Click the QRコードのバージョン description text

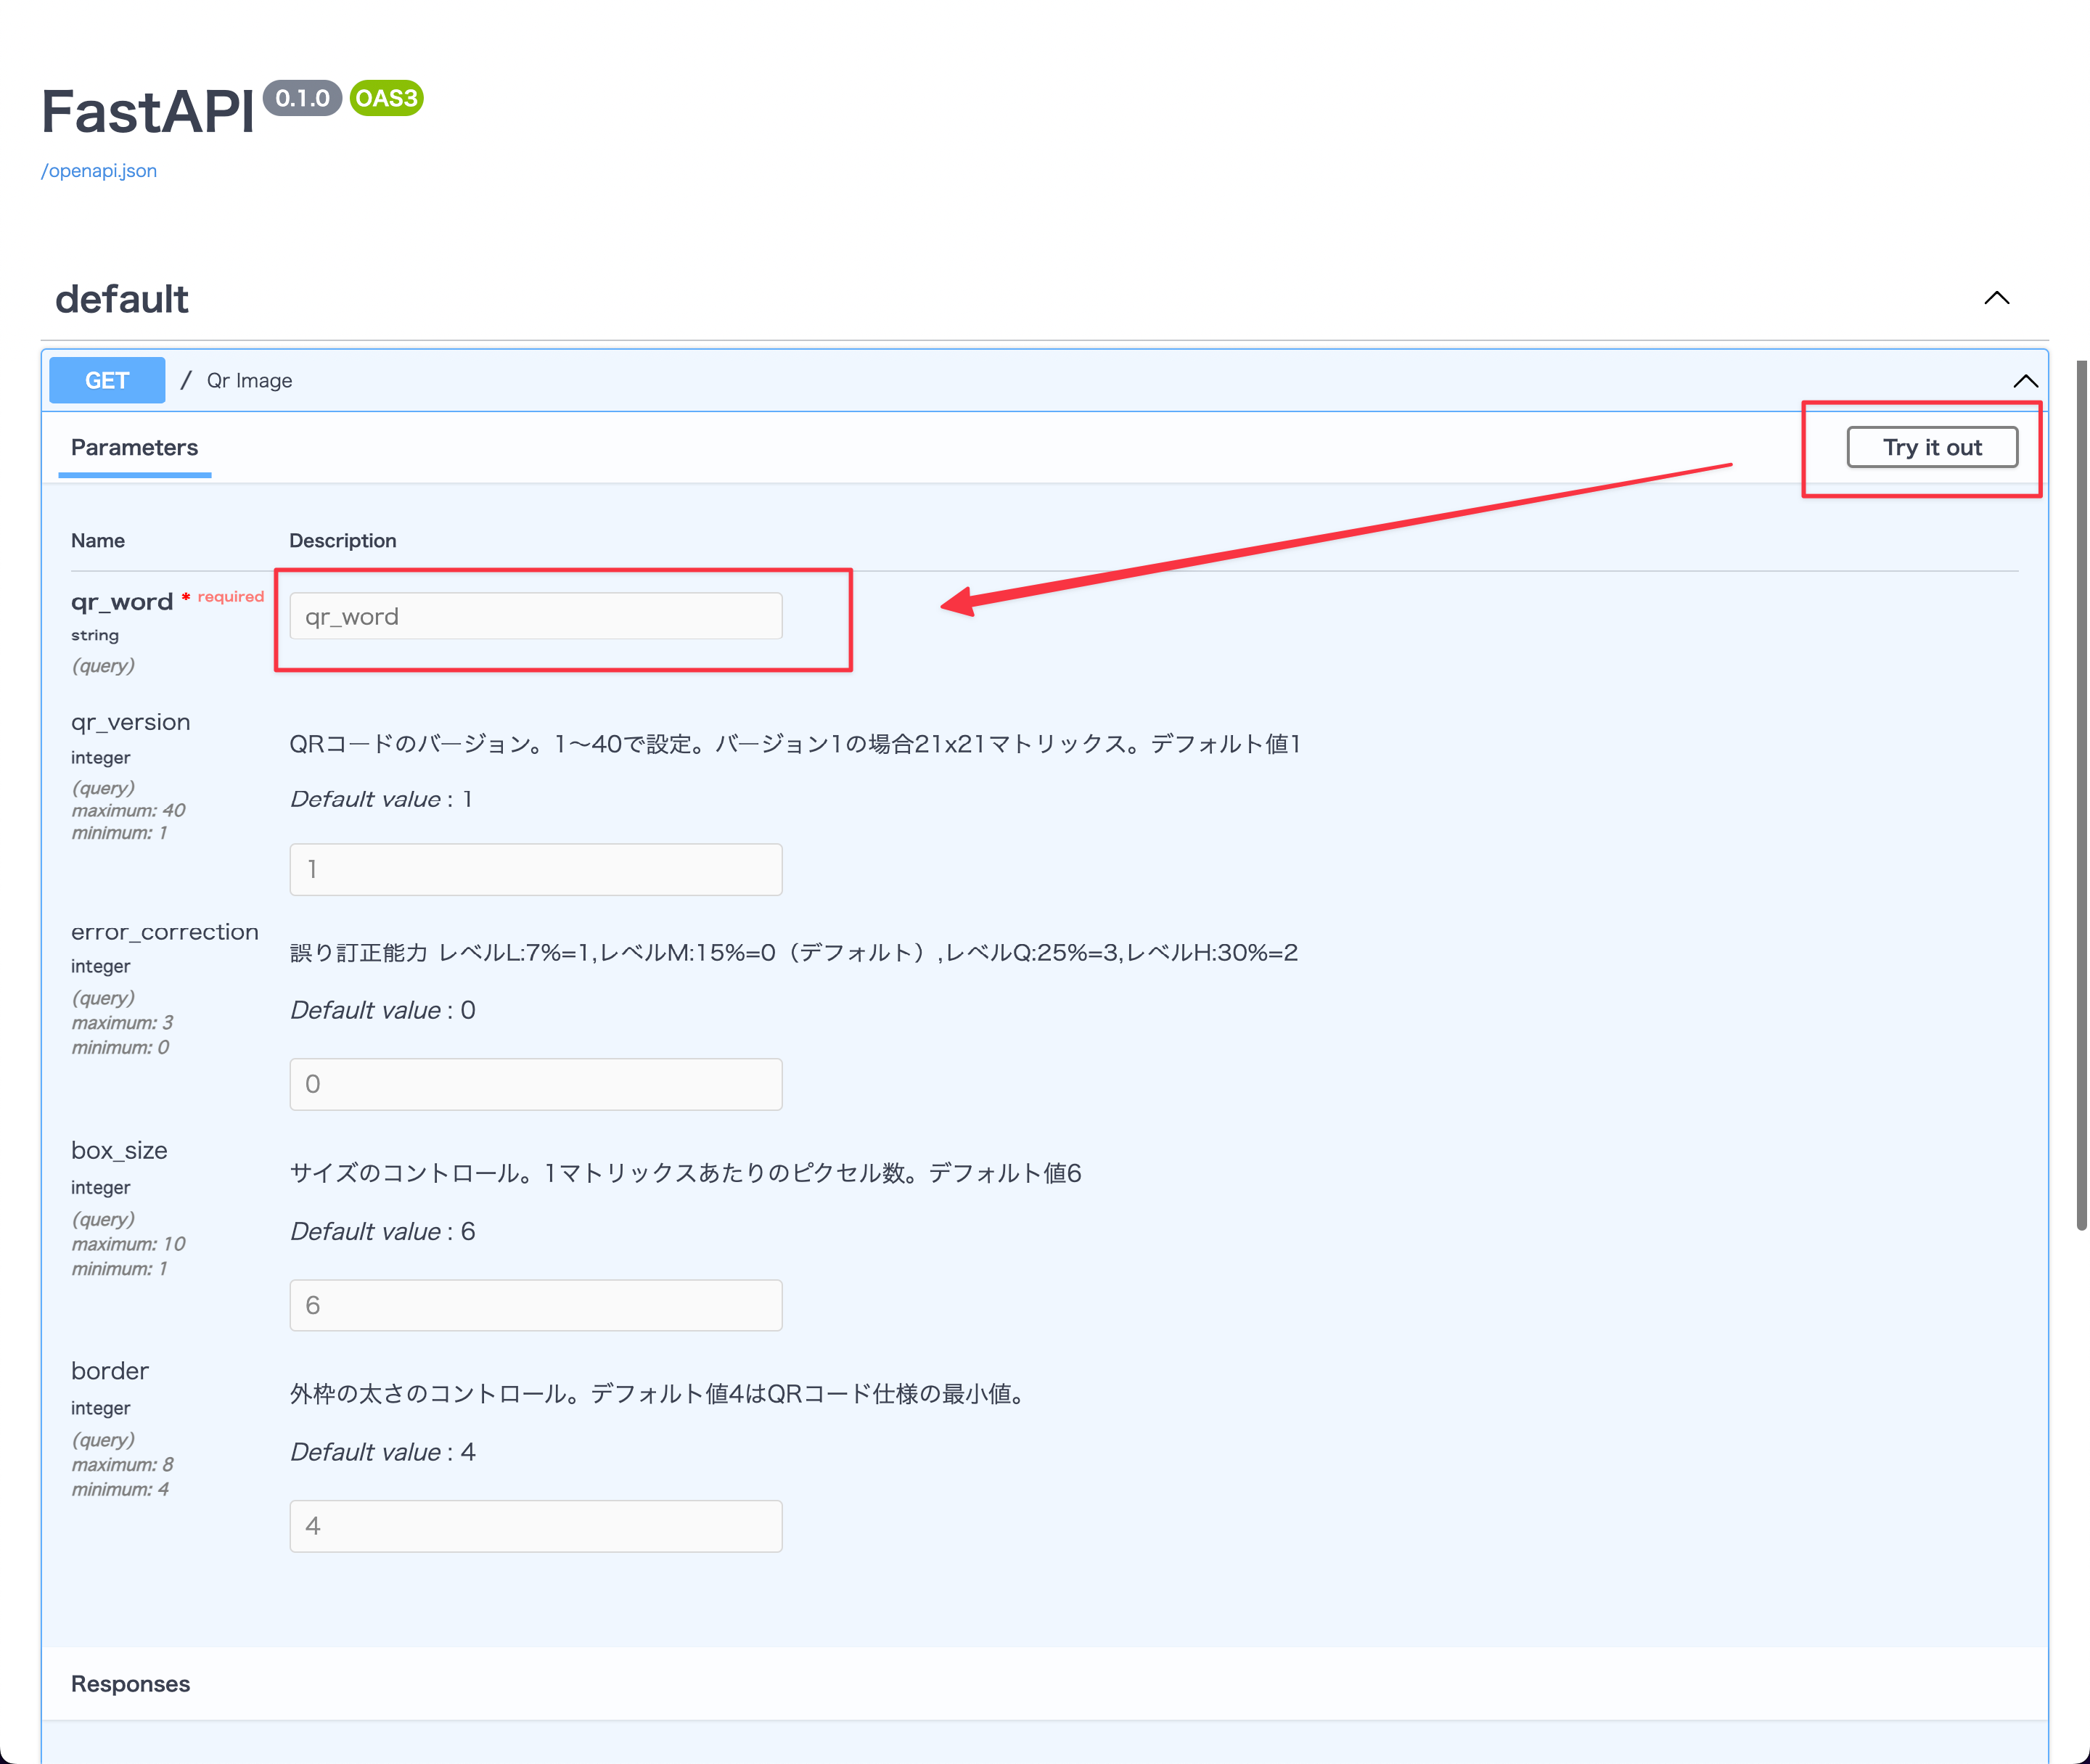click(x=796, y=745)
